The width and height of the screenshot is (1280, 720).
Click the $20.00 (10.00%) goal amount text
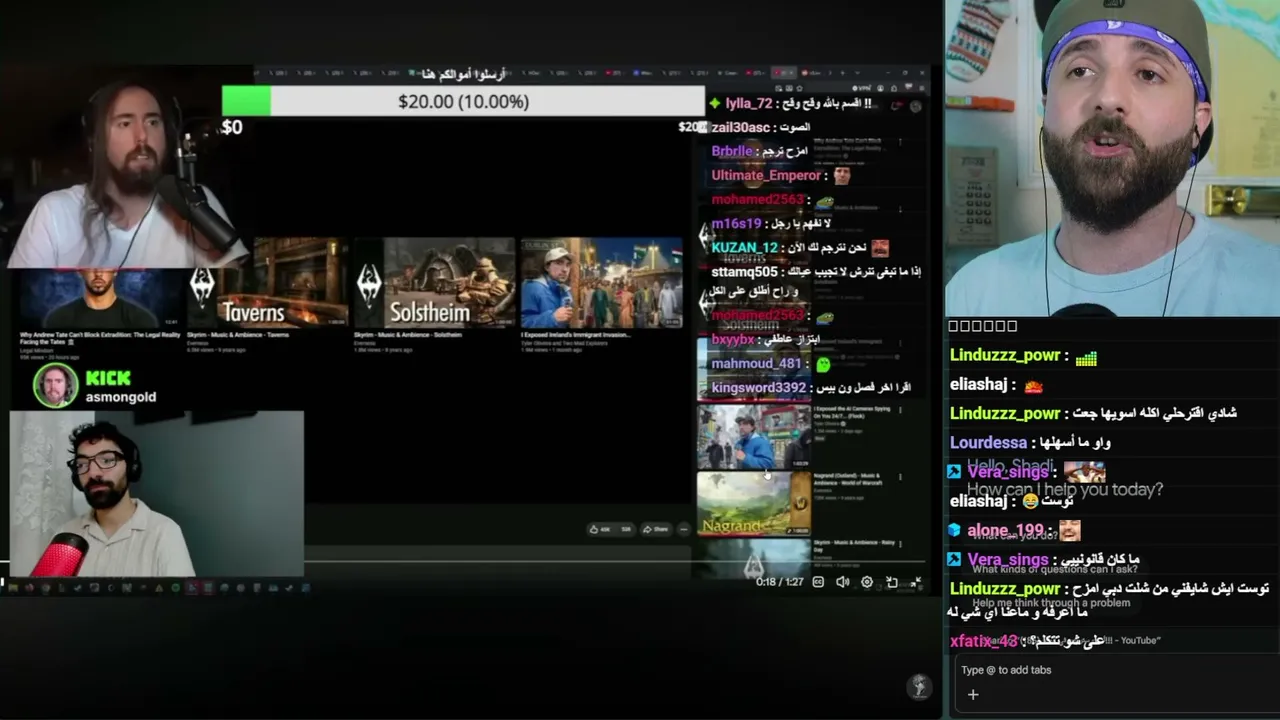pyautogui.click(x=463, y=101)
